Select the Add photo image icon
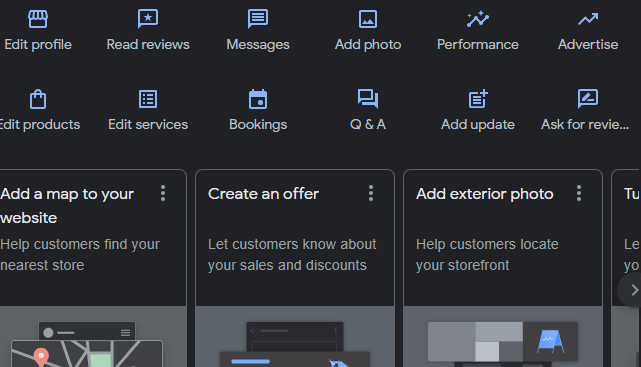The height and width of the screenshot is (367, 641). point(368,19)
